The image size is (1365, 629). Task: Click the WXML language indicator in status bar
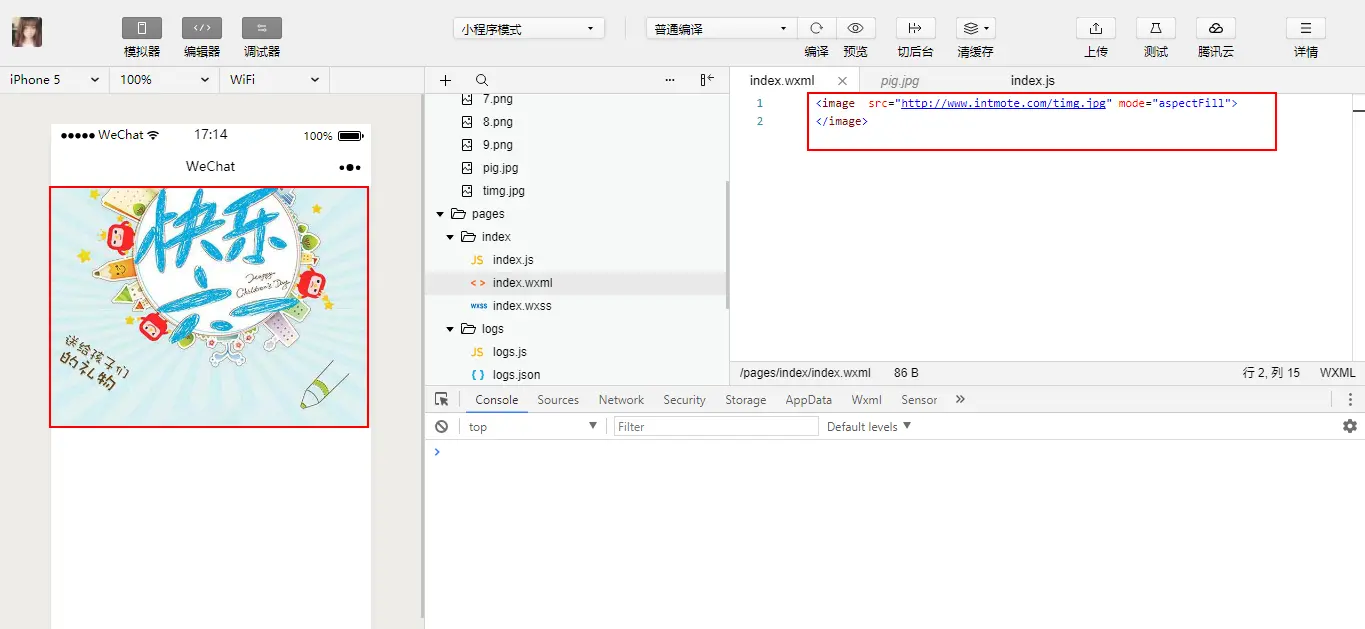click(1337, 373)
